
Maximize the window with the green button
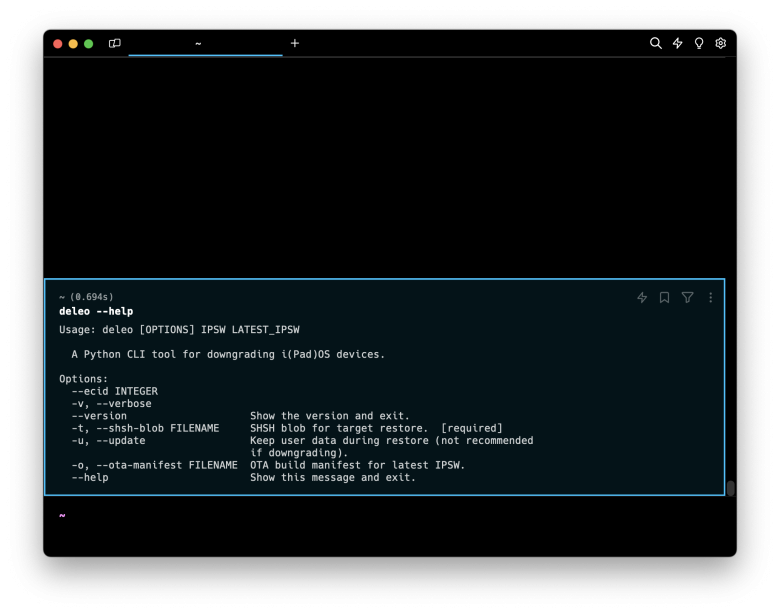pos(89,44)
